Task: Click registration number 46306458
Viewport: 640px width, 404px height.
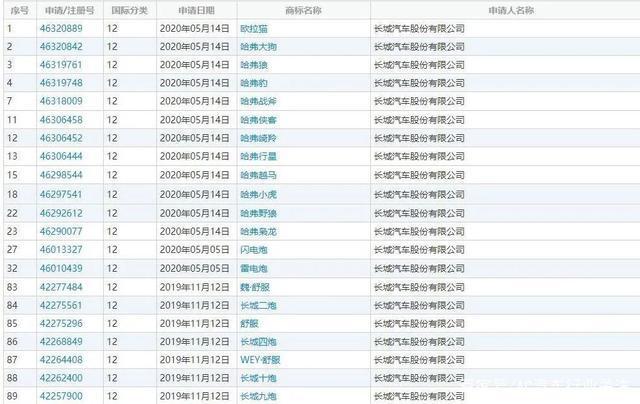Action: pyautogui.click(x=60, y=120)
